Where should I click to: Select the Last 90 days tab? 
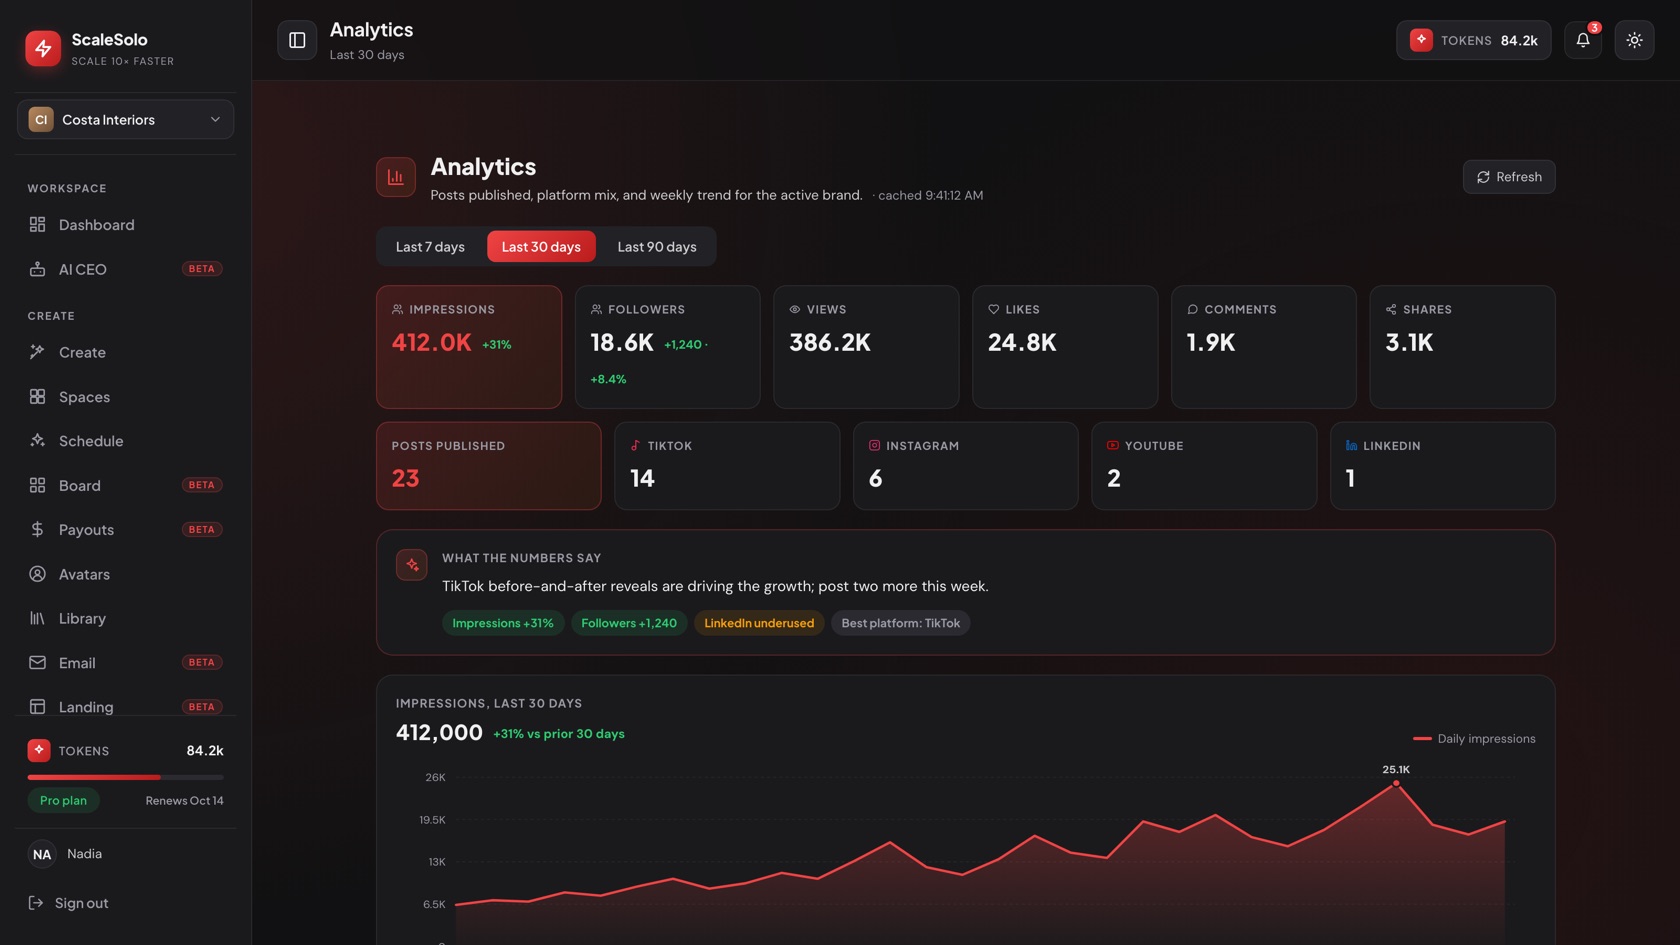(x=657, y=246)
